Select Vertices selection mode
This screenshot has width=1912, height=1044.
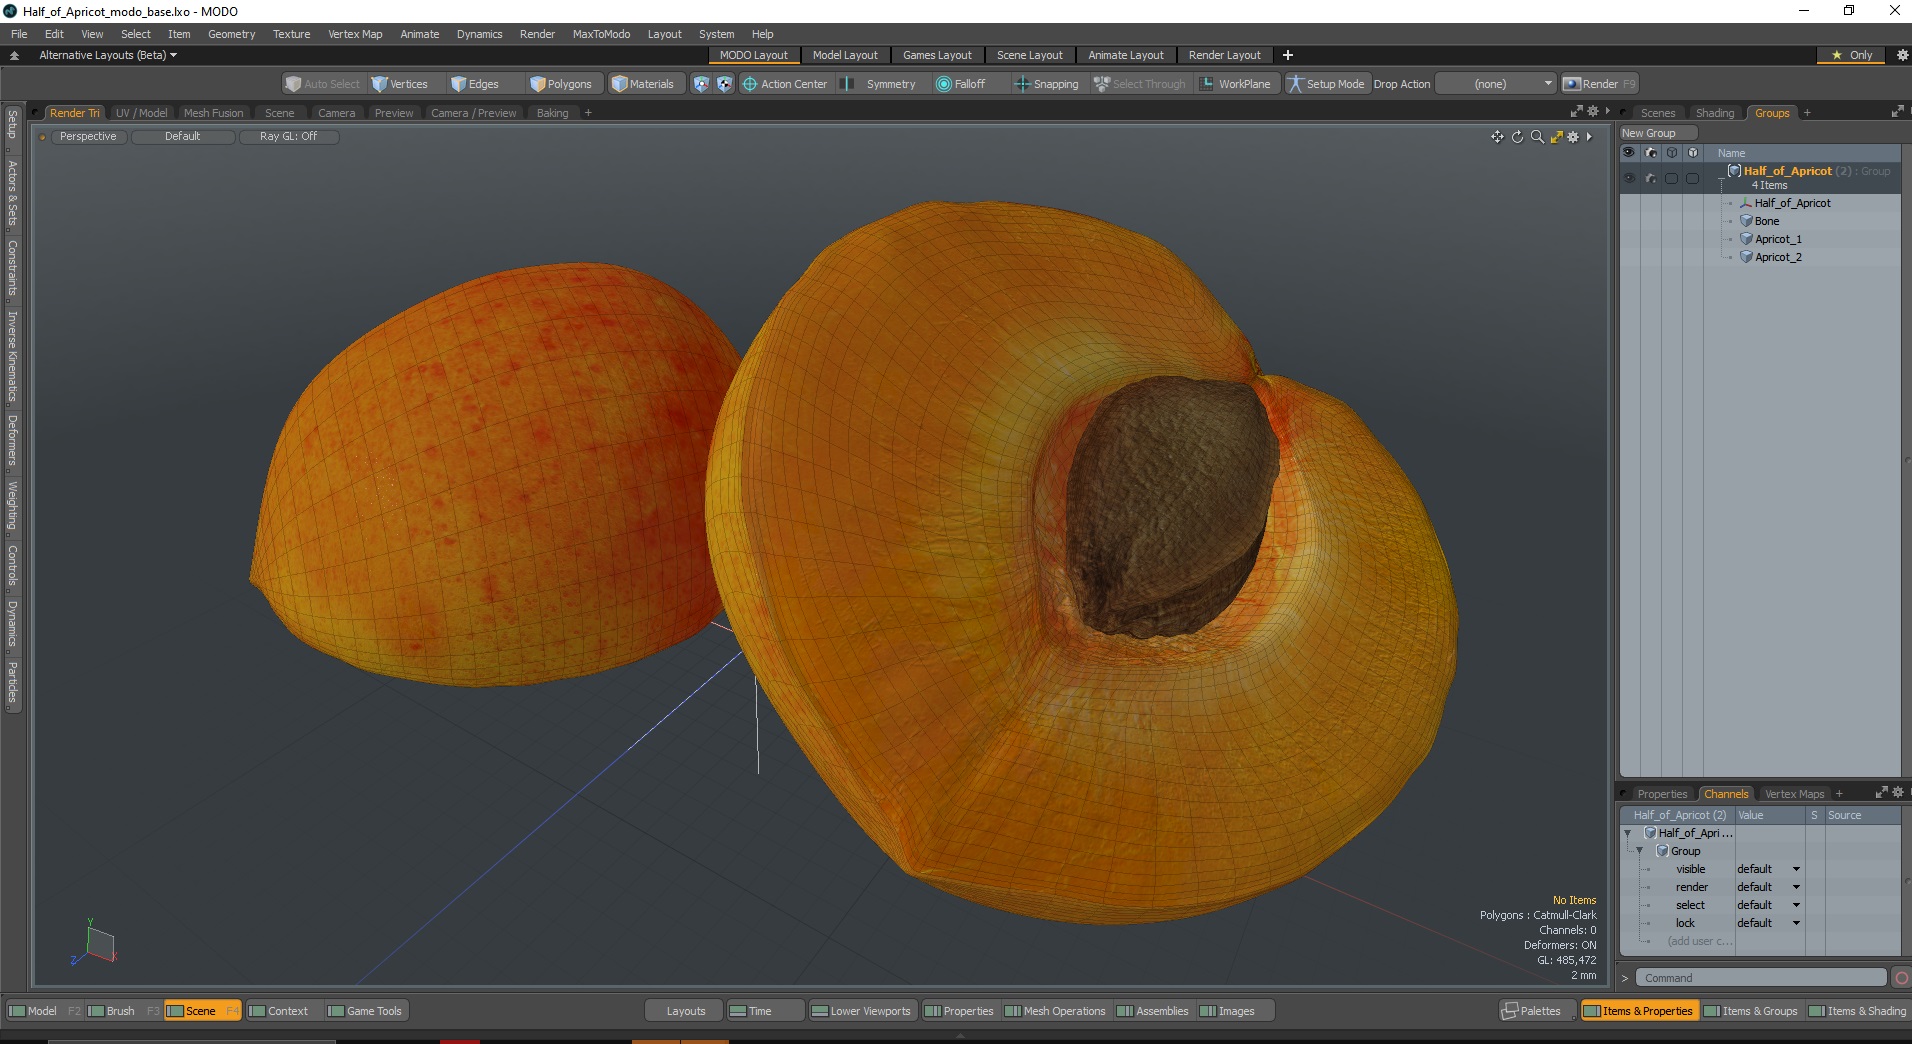[x=400, y=84]
